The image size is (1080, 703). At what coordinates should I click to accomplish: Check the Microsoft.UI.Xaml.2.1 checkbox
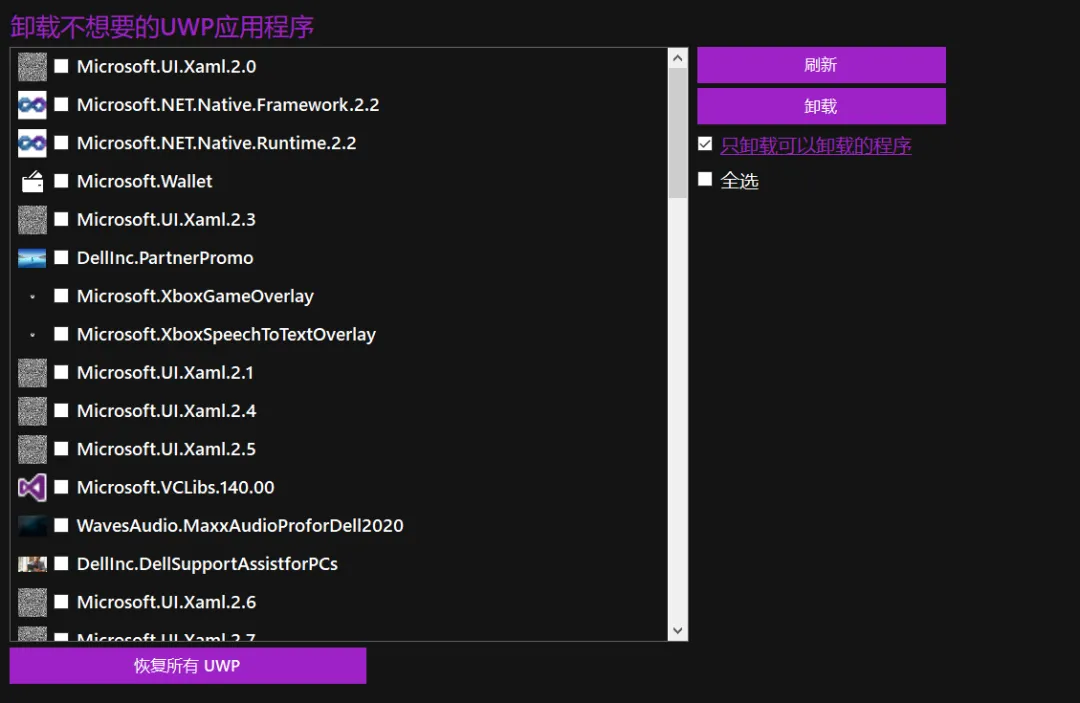coord(61,373)
